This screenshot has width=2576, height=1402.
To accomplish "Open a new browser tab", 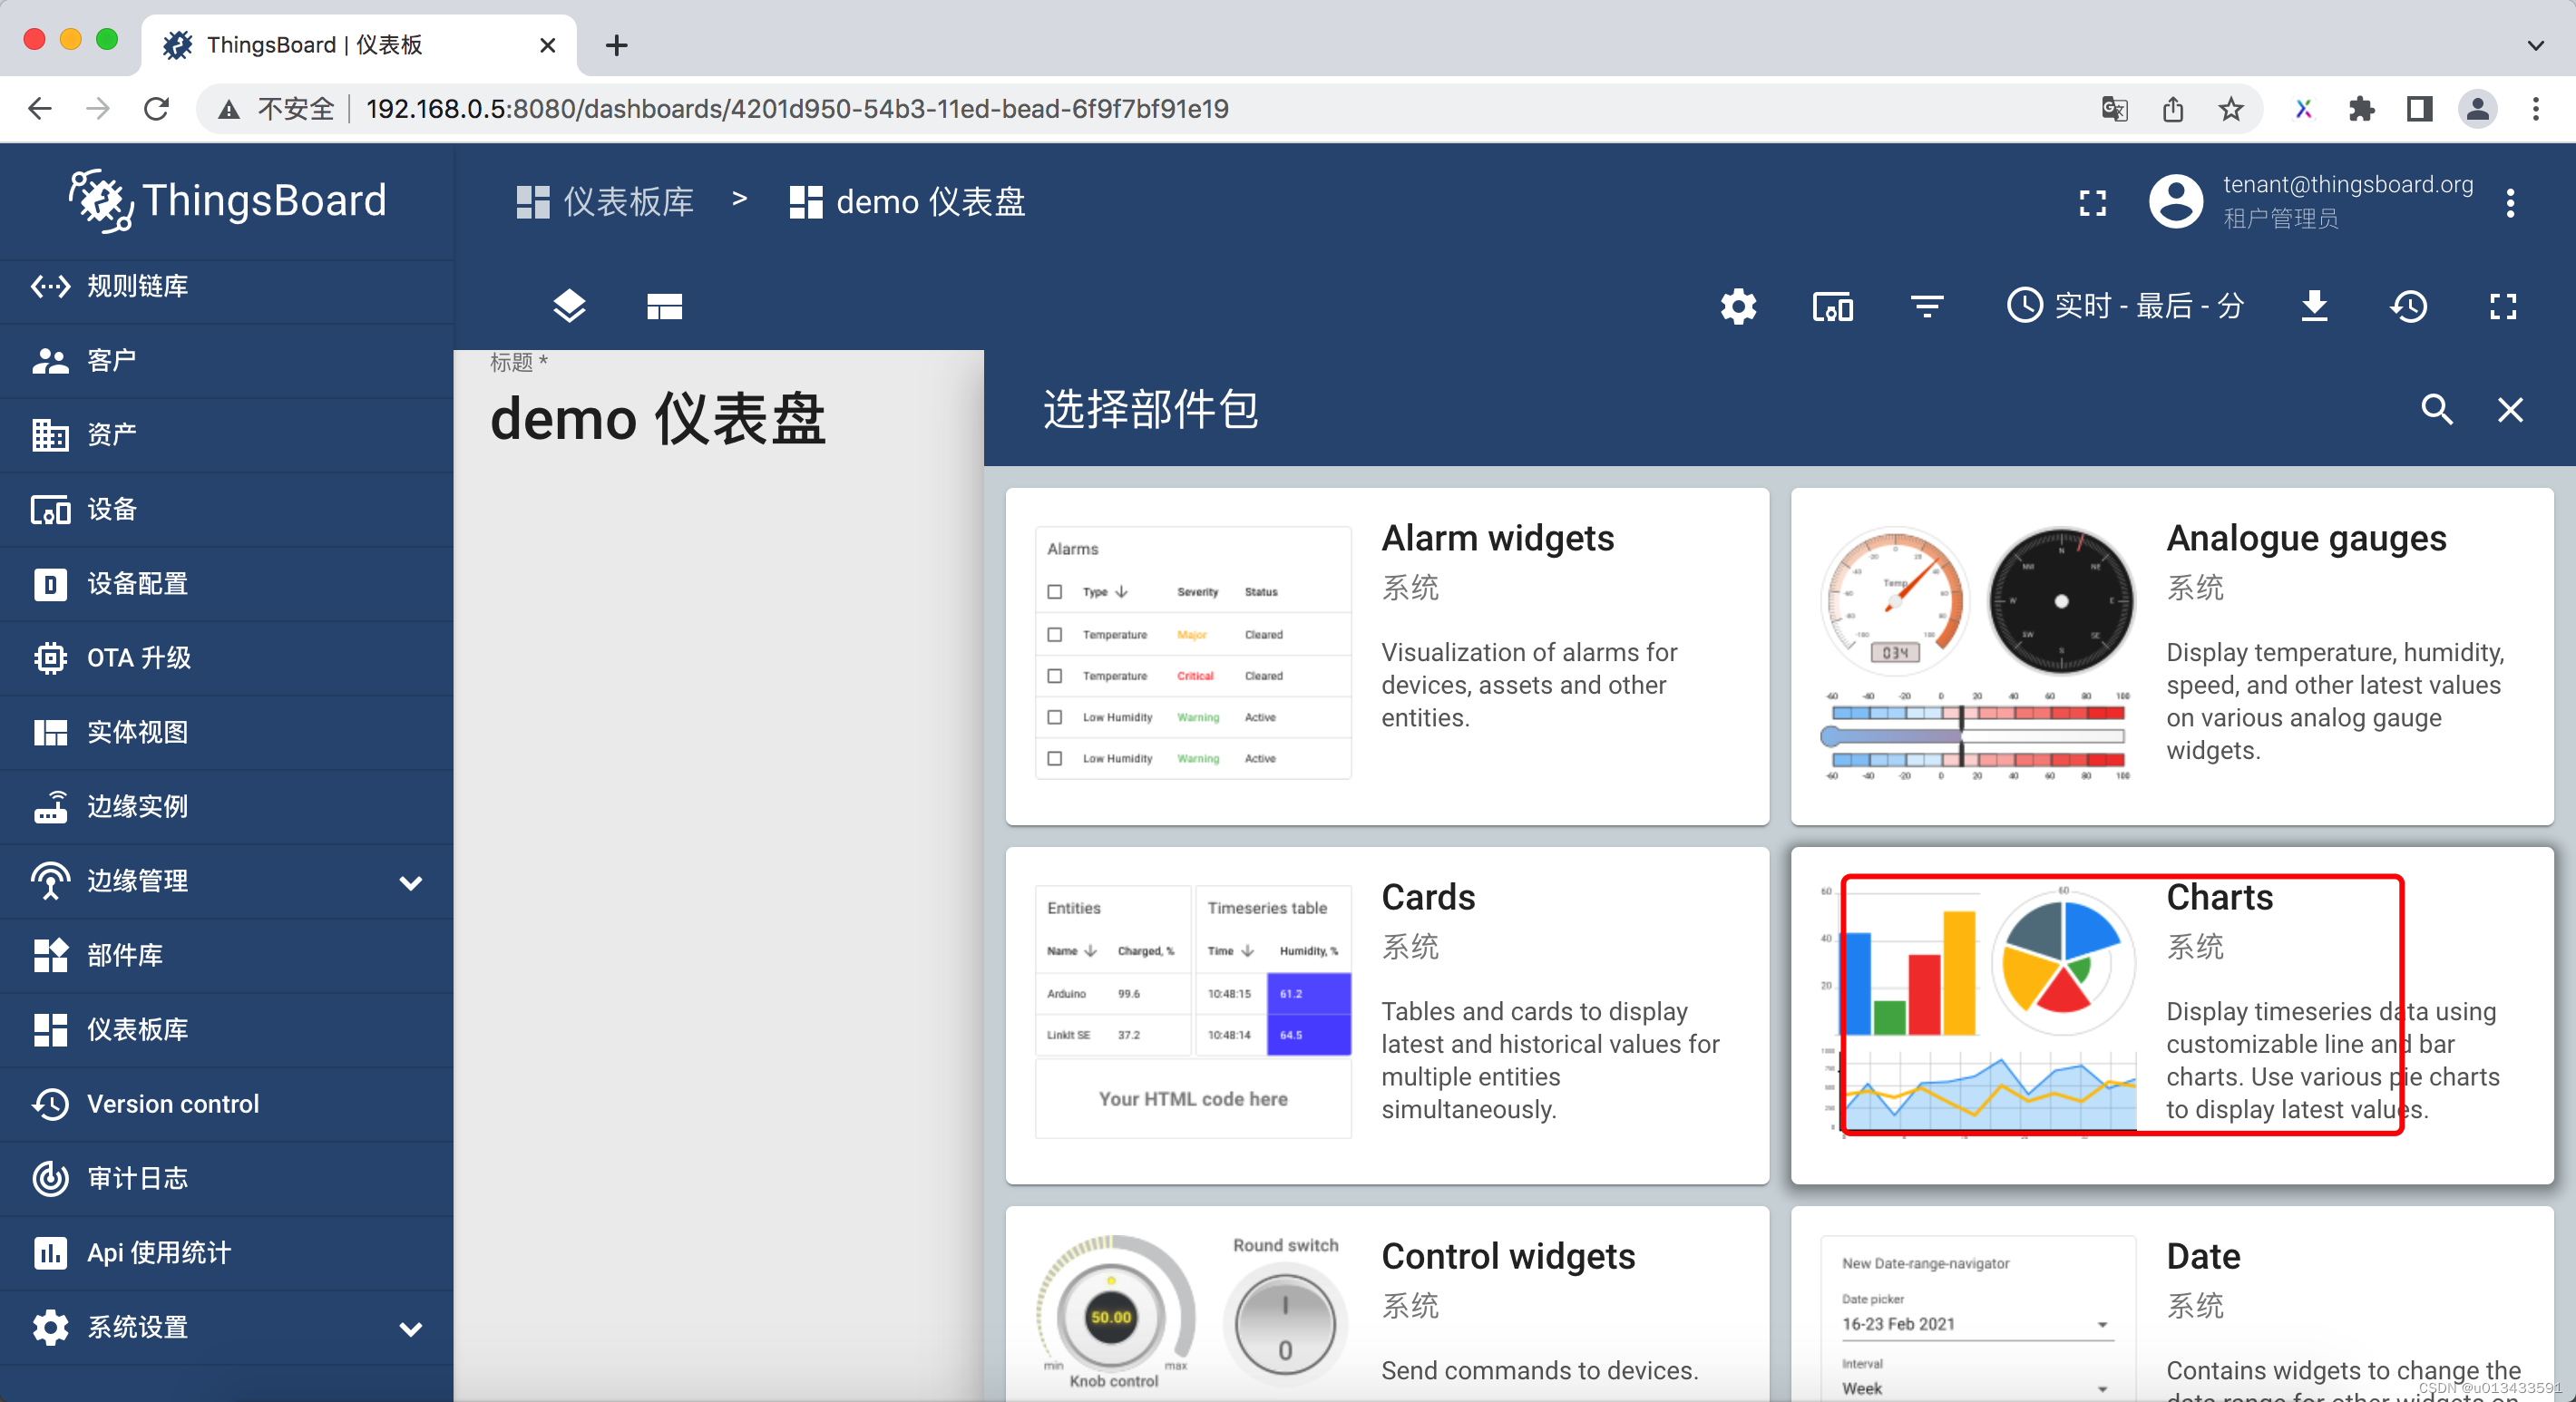I will tap(617, 45).
